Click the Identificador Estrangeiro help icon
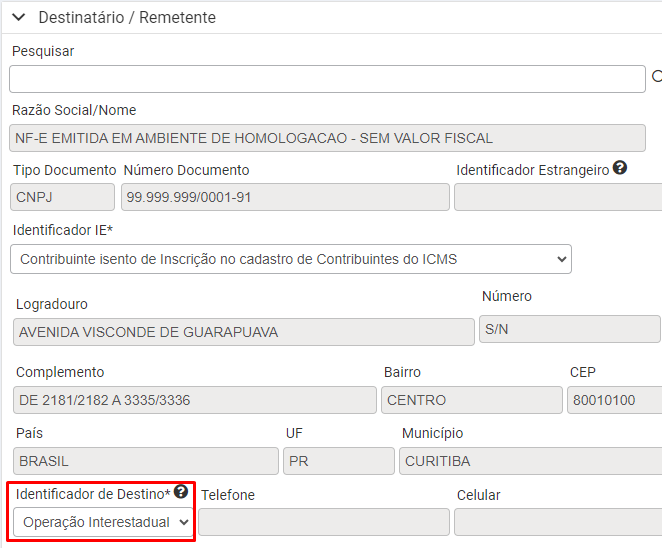 [620, 168]
